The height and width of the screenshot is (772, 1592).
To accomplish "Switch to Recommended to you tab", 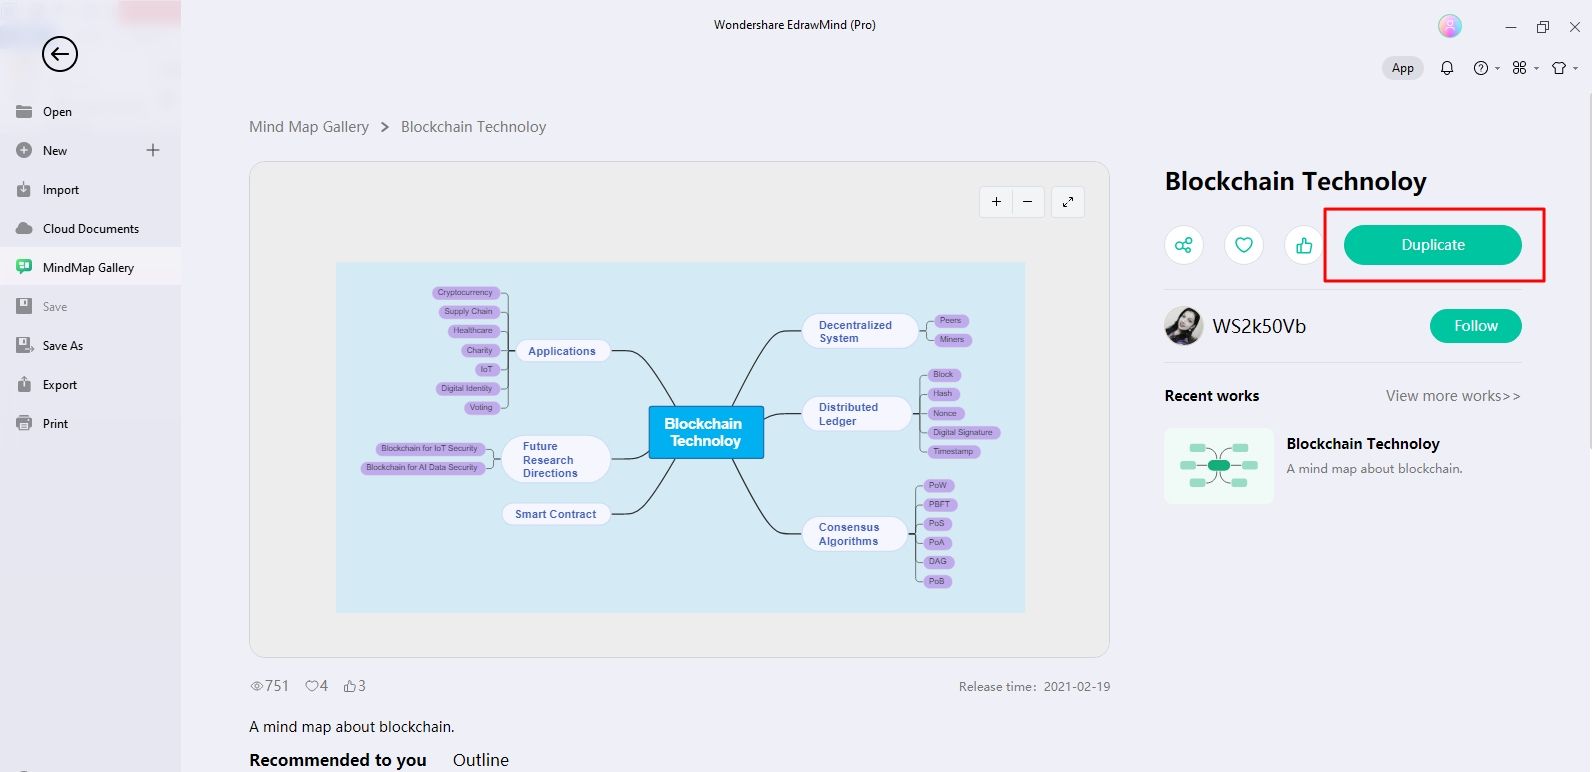I will (x=338, y=760).
